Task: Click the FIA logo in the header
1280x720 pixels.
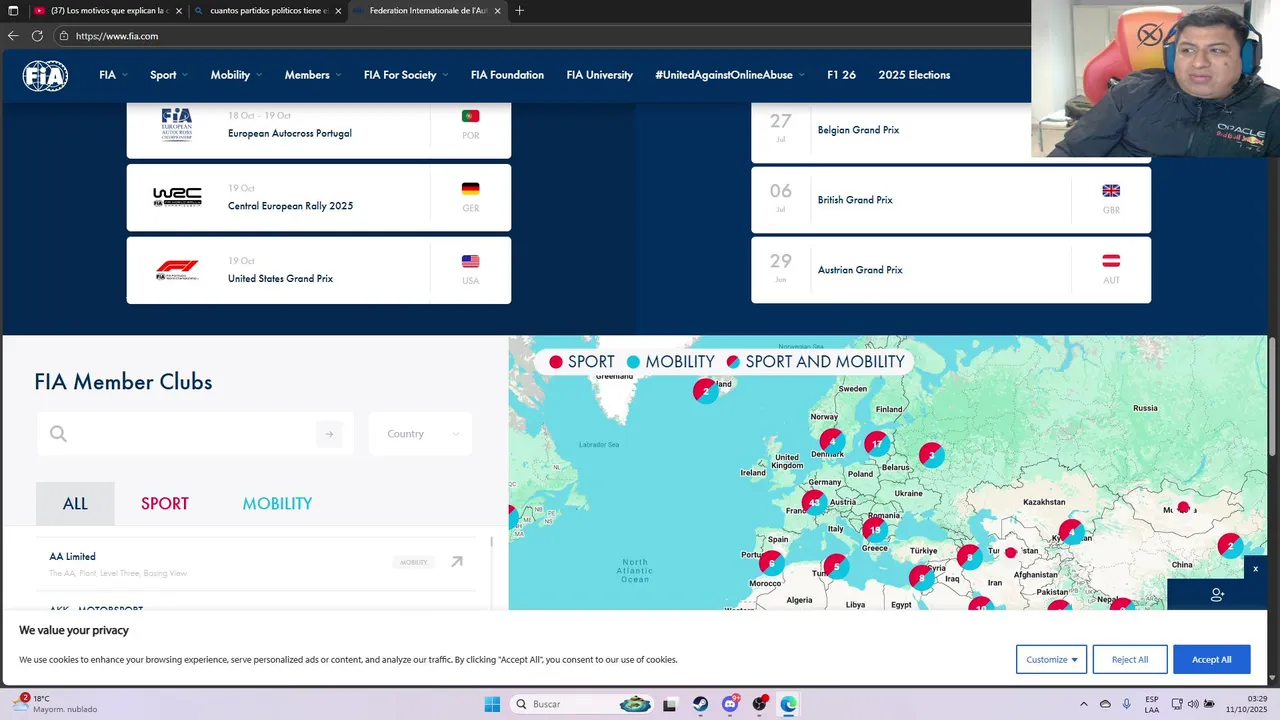Action: coord(45,75)
